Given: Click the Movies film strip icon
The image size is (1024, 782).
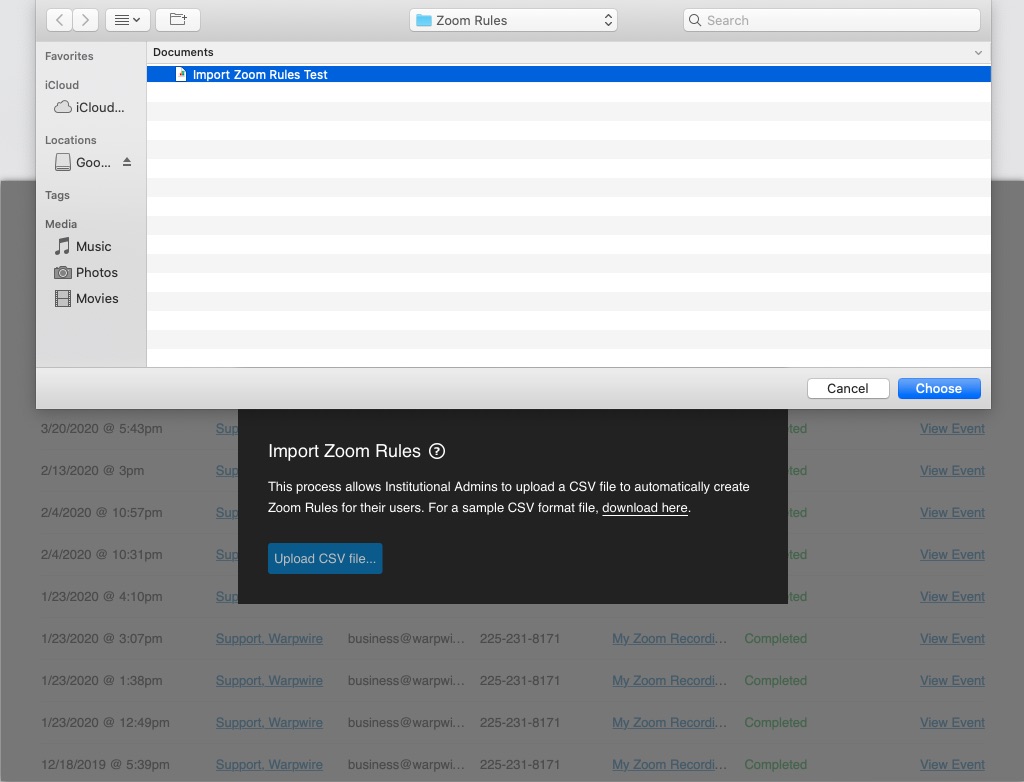Looking at the screenshot, I should (63, 299).
